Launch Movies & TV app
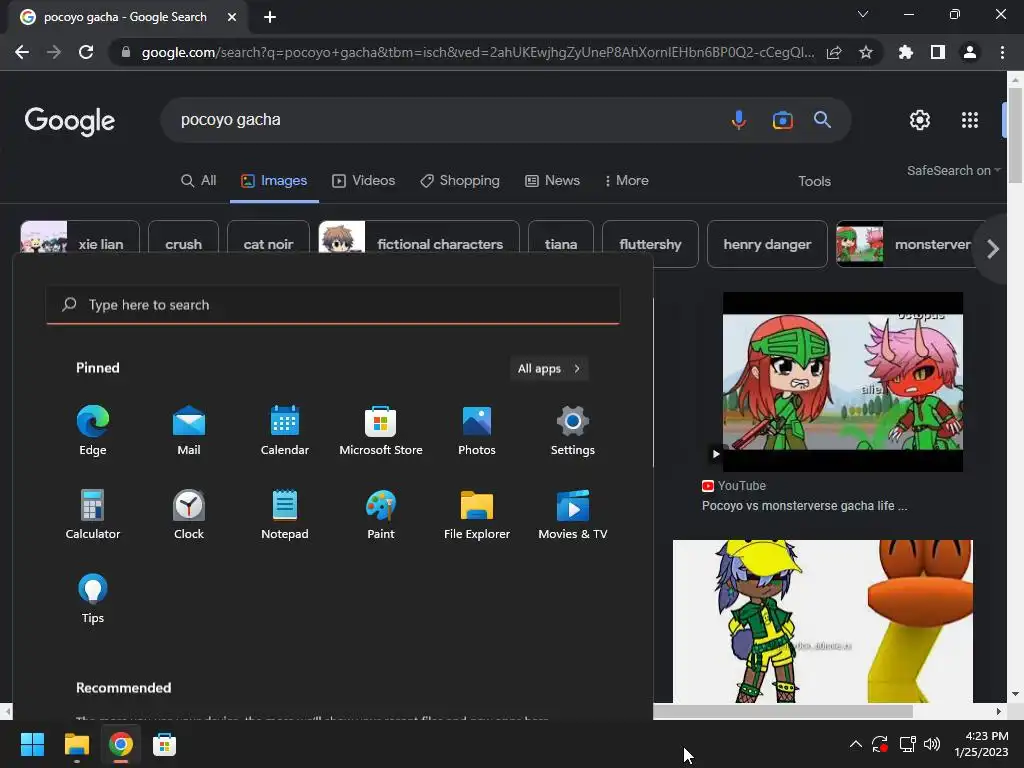Viewport: 1024px width, 768px height. click(573, 515)
